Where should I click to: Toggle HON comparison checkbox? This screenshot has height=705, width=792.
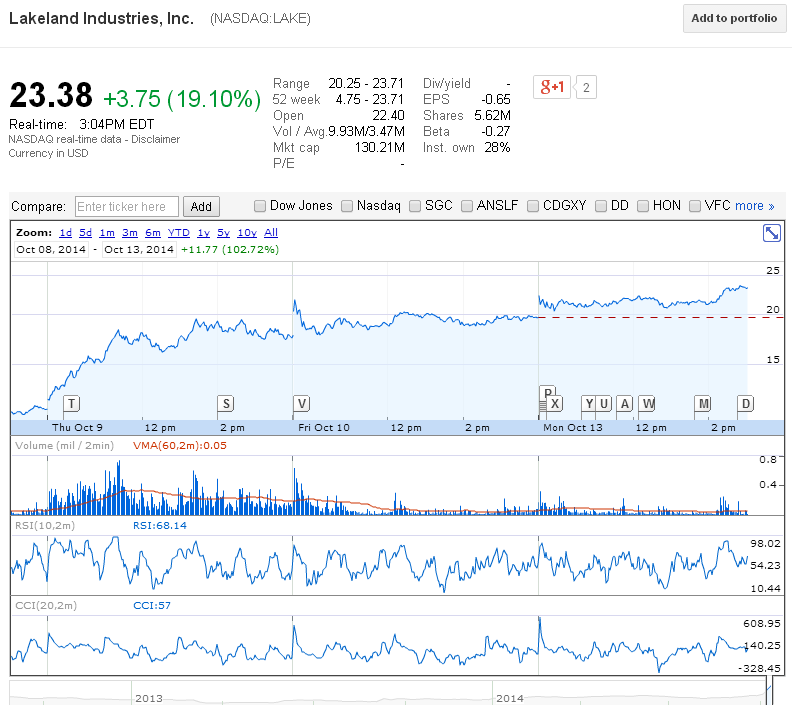point(642,206)
